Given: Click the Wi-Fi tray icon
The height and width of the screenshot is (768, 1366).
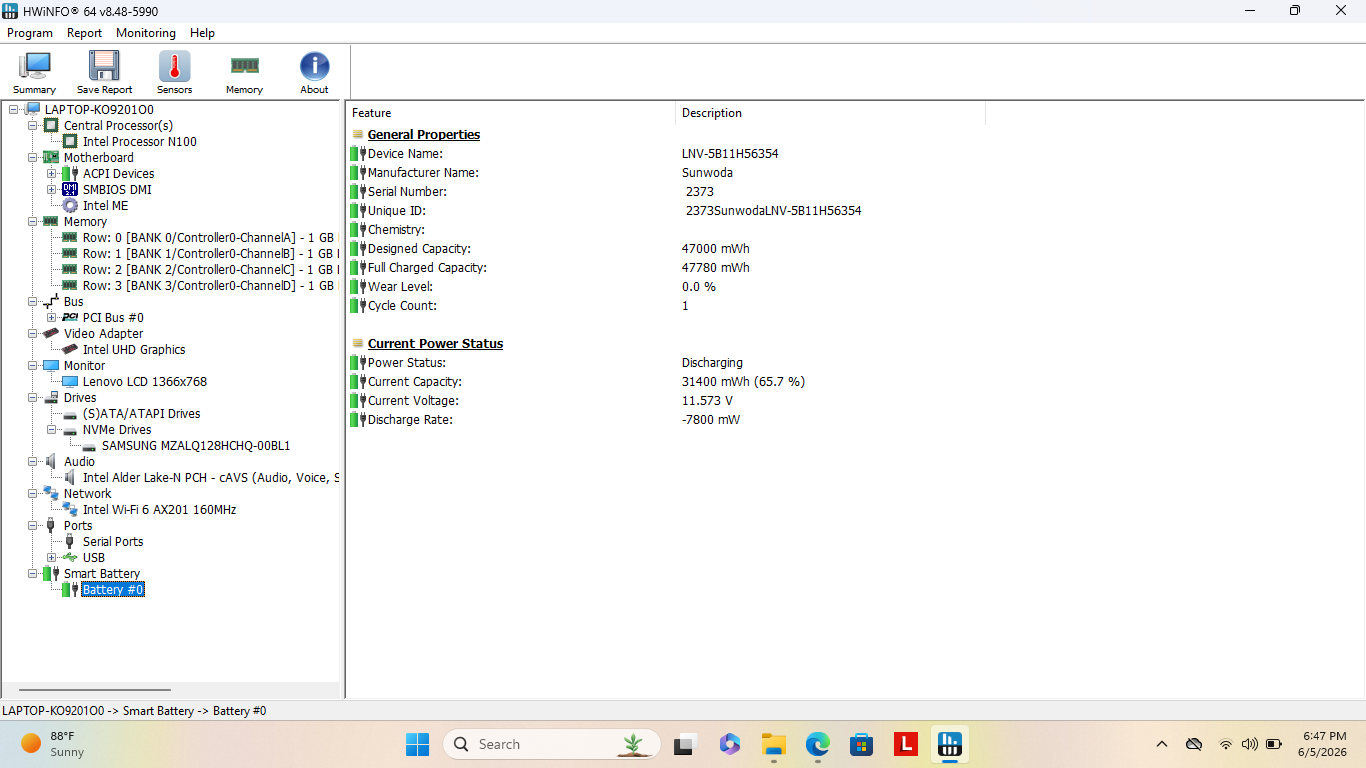Looking at the screenshot, I should [x=1226, y=744].
